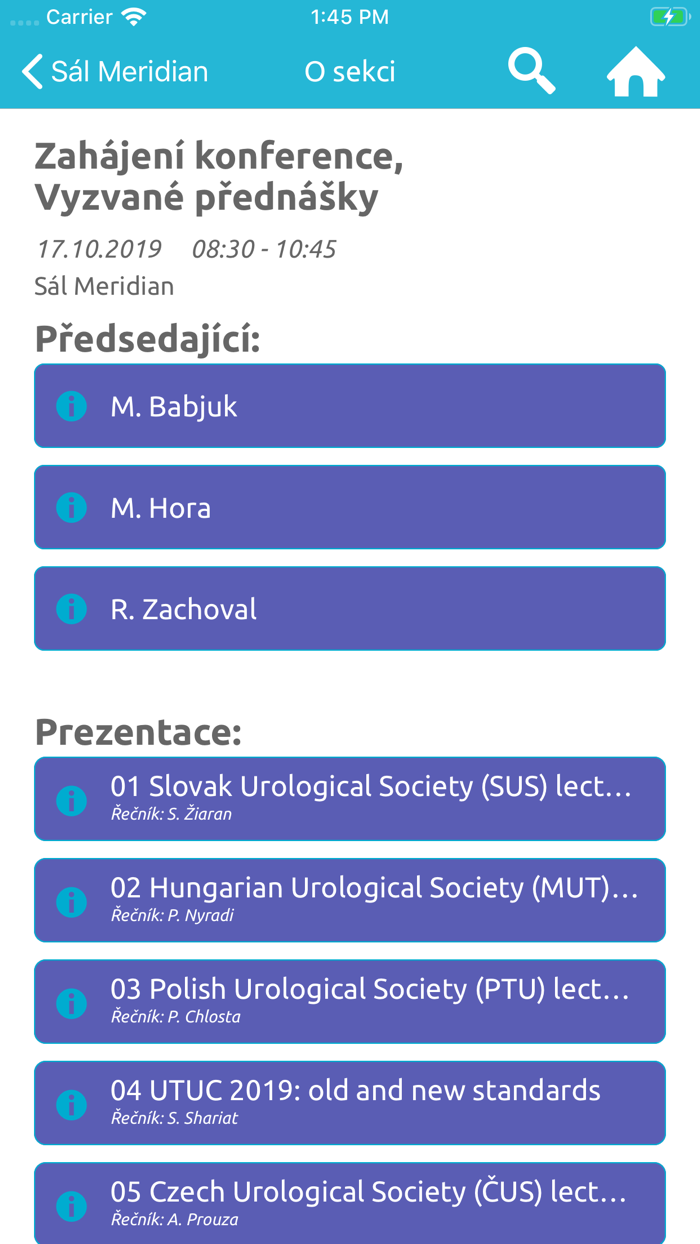Viewport: 700px width, 1244px height.
Task: Tap the home icon in the toolbar
Action: pos(635,70)
